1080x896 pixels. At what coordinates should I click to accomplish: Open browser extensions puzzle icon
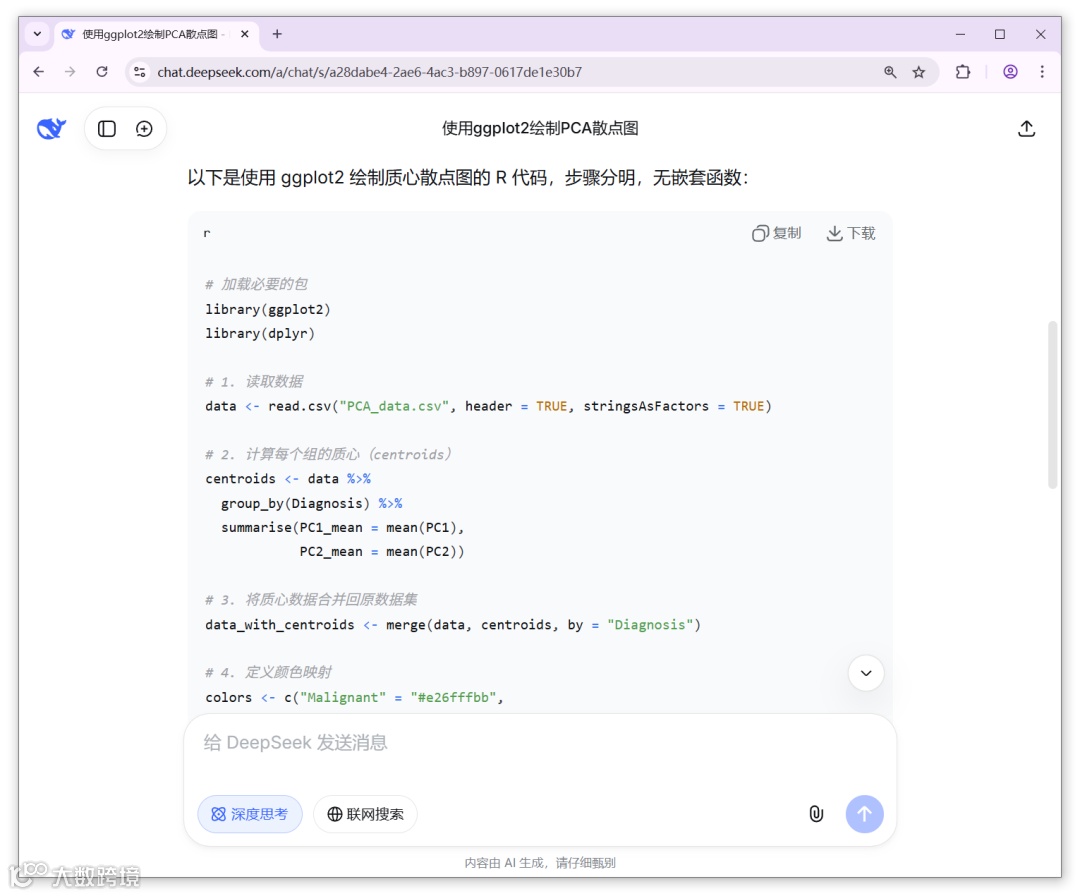tap(963, 72)
